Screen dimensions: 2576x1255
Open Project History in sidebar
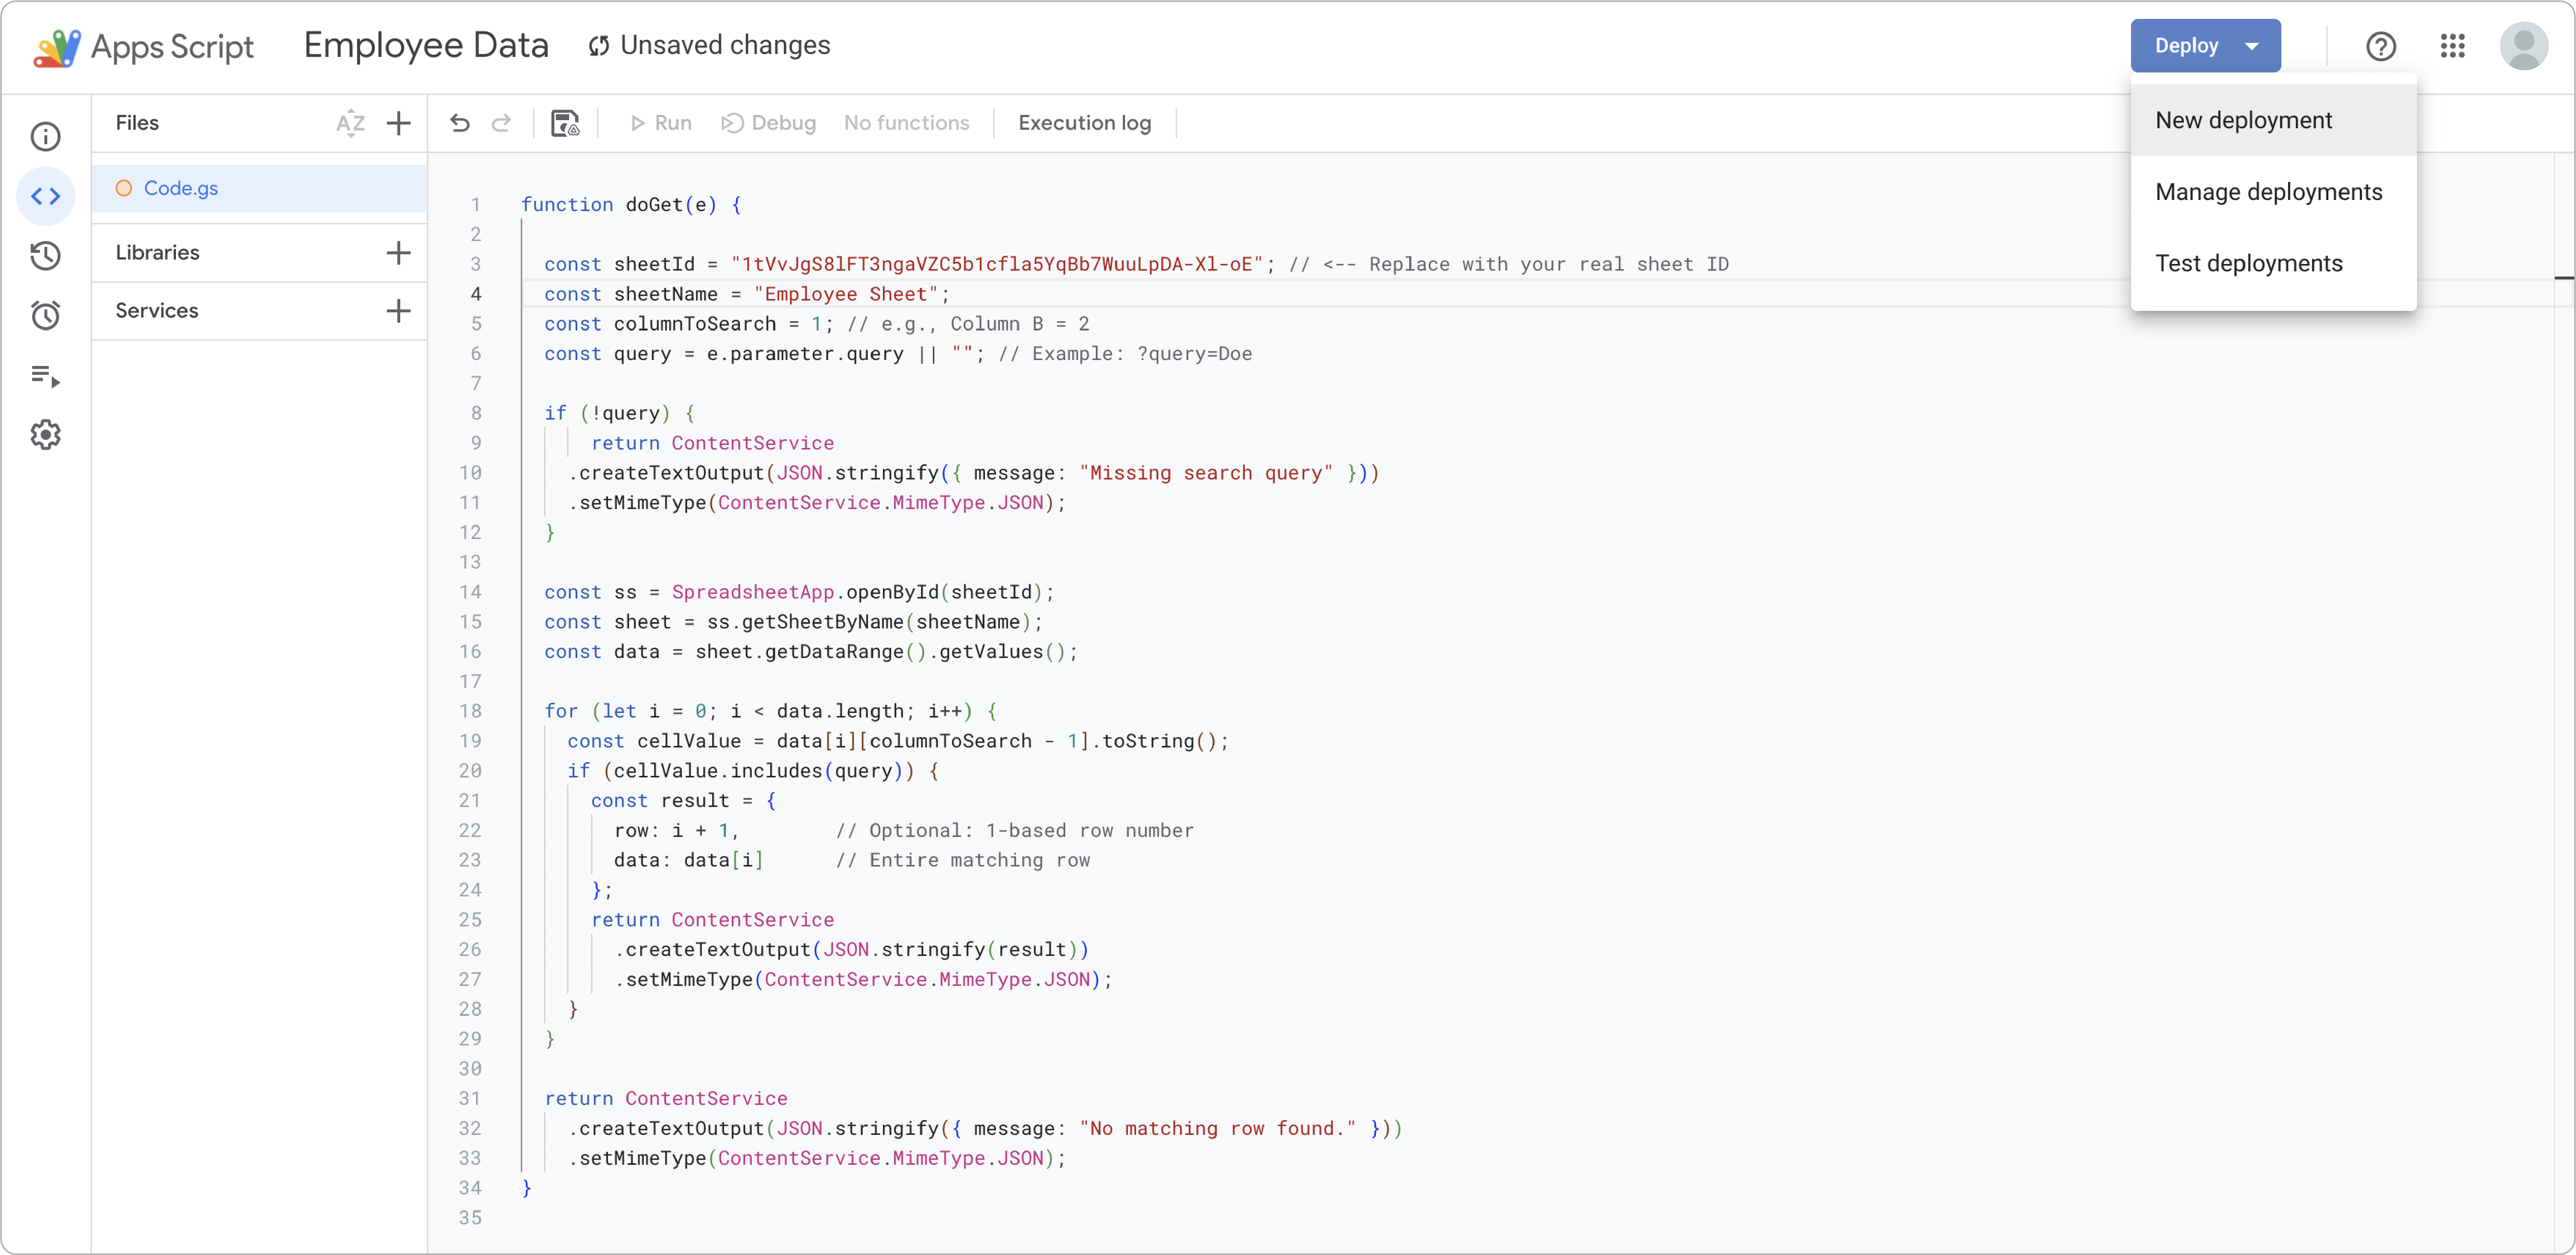pos(46,256)
